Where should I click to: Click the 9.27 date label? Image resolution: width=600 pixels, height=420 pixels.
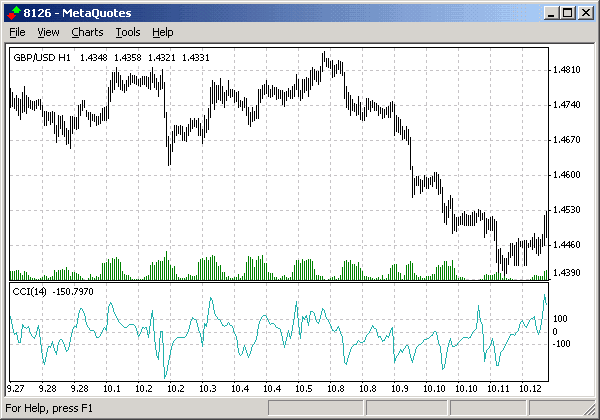pyautogui.click(x=15, y=389)
